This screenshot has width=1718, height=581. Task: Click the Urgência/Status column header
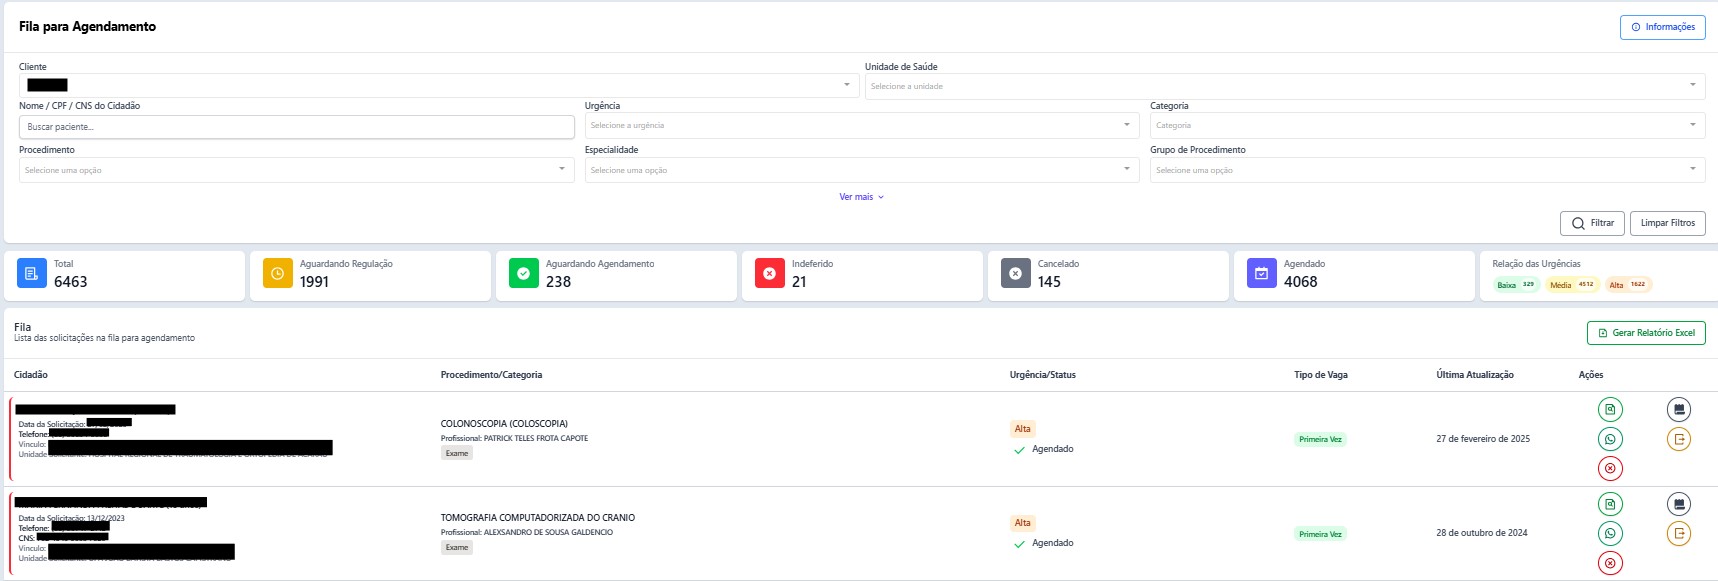1043,375
